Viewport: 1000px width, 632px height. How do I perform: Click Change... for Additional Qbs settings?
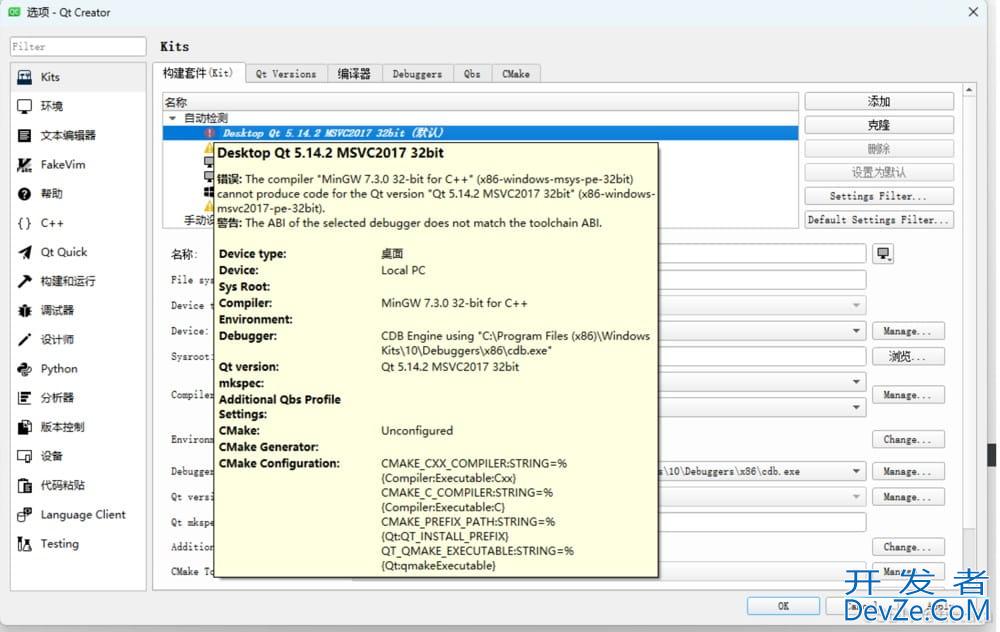908,547
